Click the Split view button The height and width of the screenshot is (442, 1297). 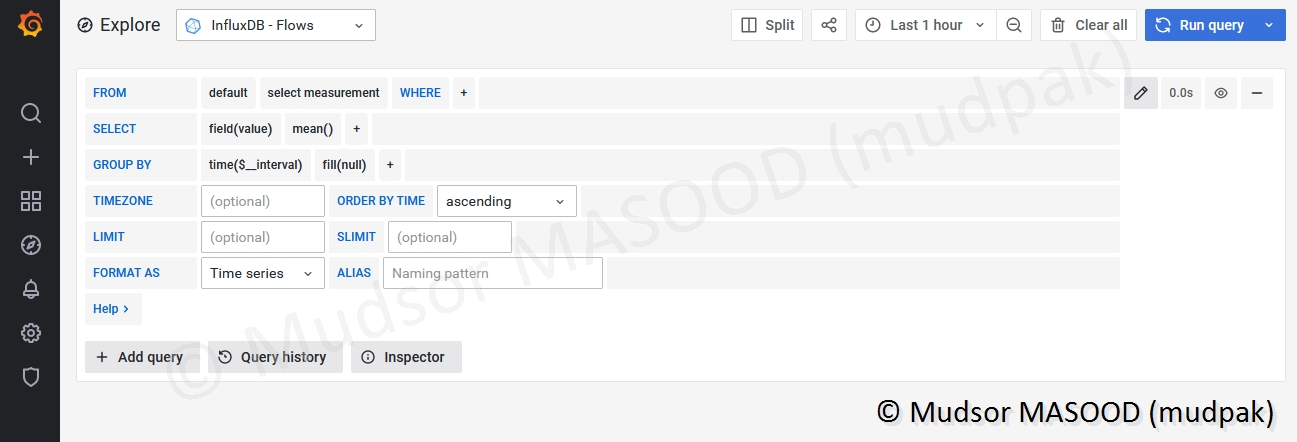click(768, 25)
